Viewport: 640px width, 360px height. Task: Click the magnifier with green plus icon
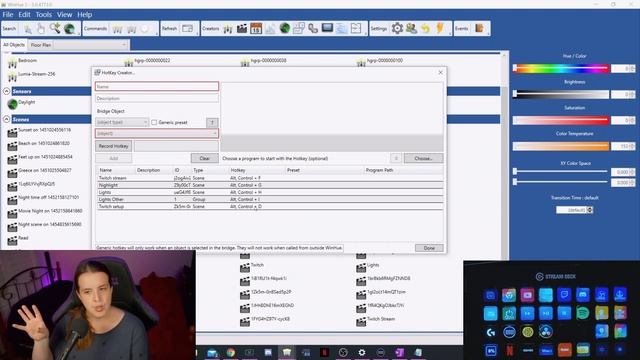55,29
